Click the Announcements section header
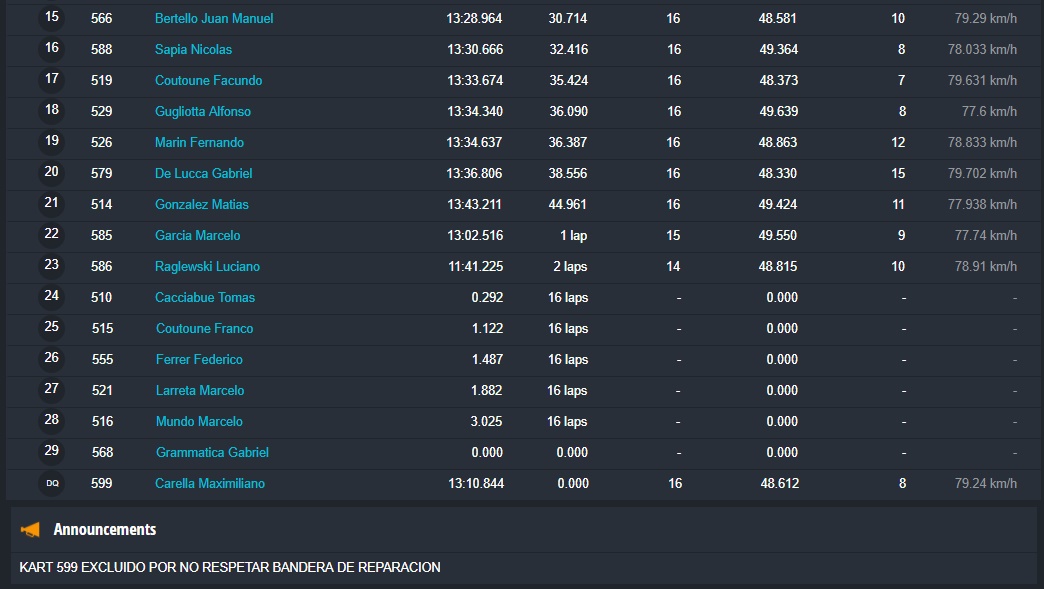The width and height of the screenshot is (1044, 589). coord(105,530)
